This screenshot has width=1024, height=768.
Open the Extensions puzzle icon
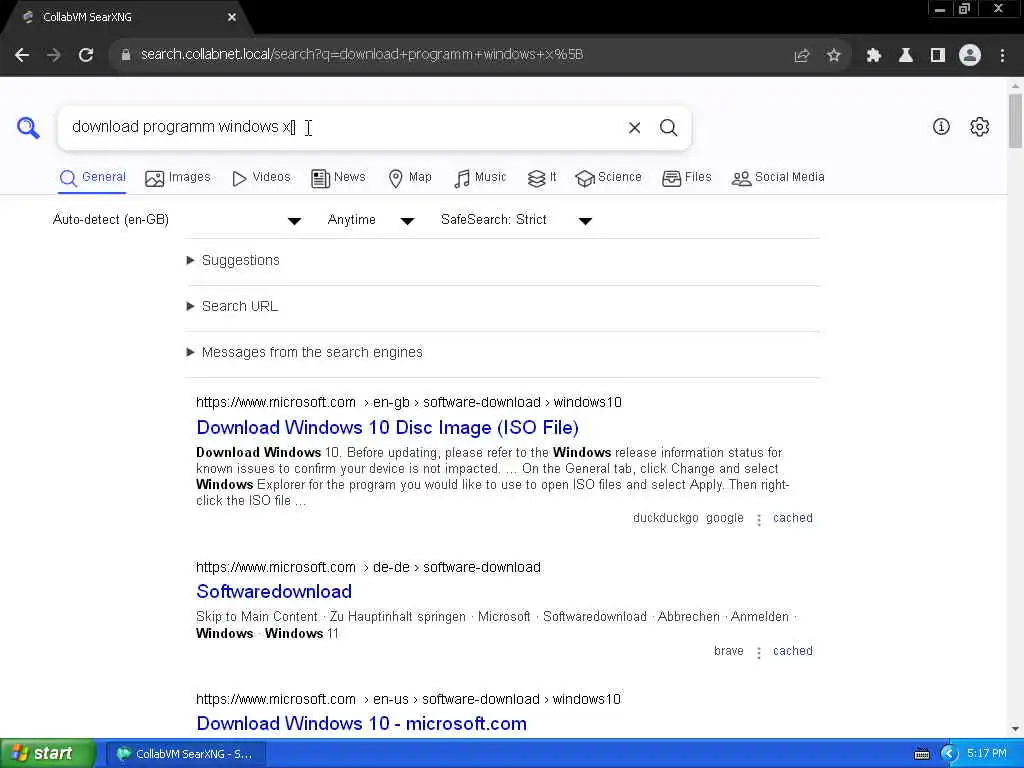[873, 56]
